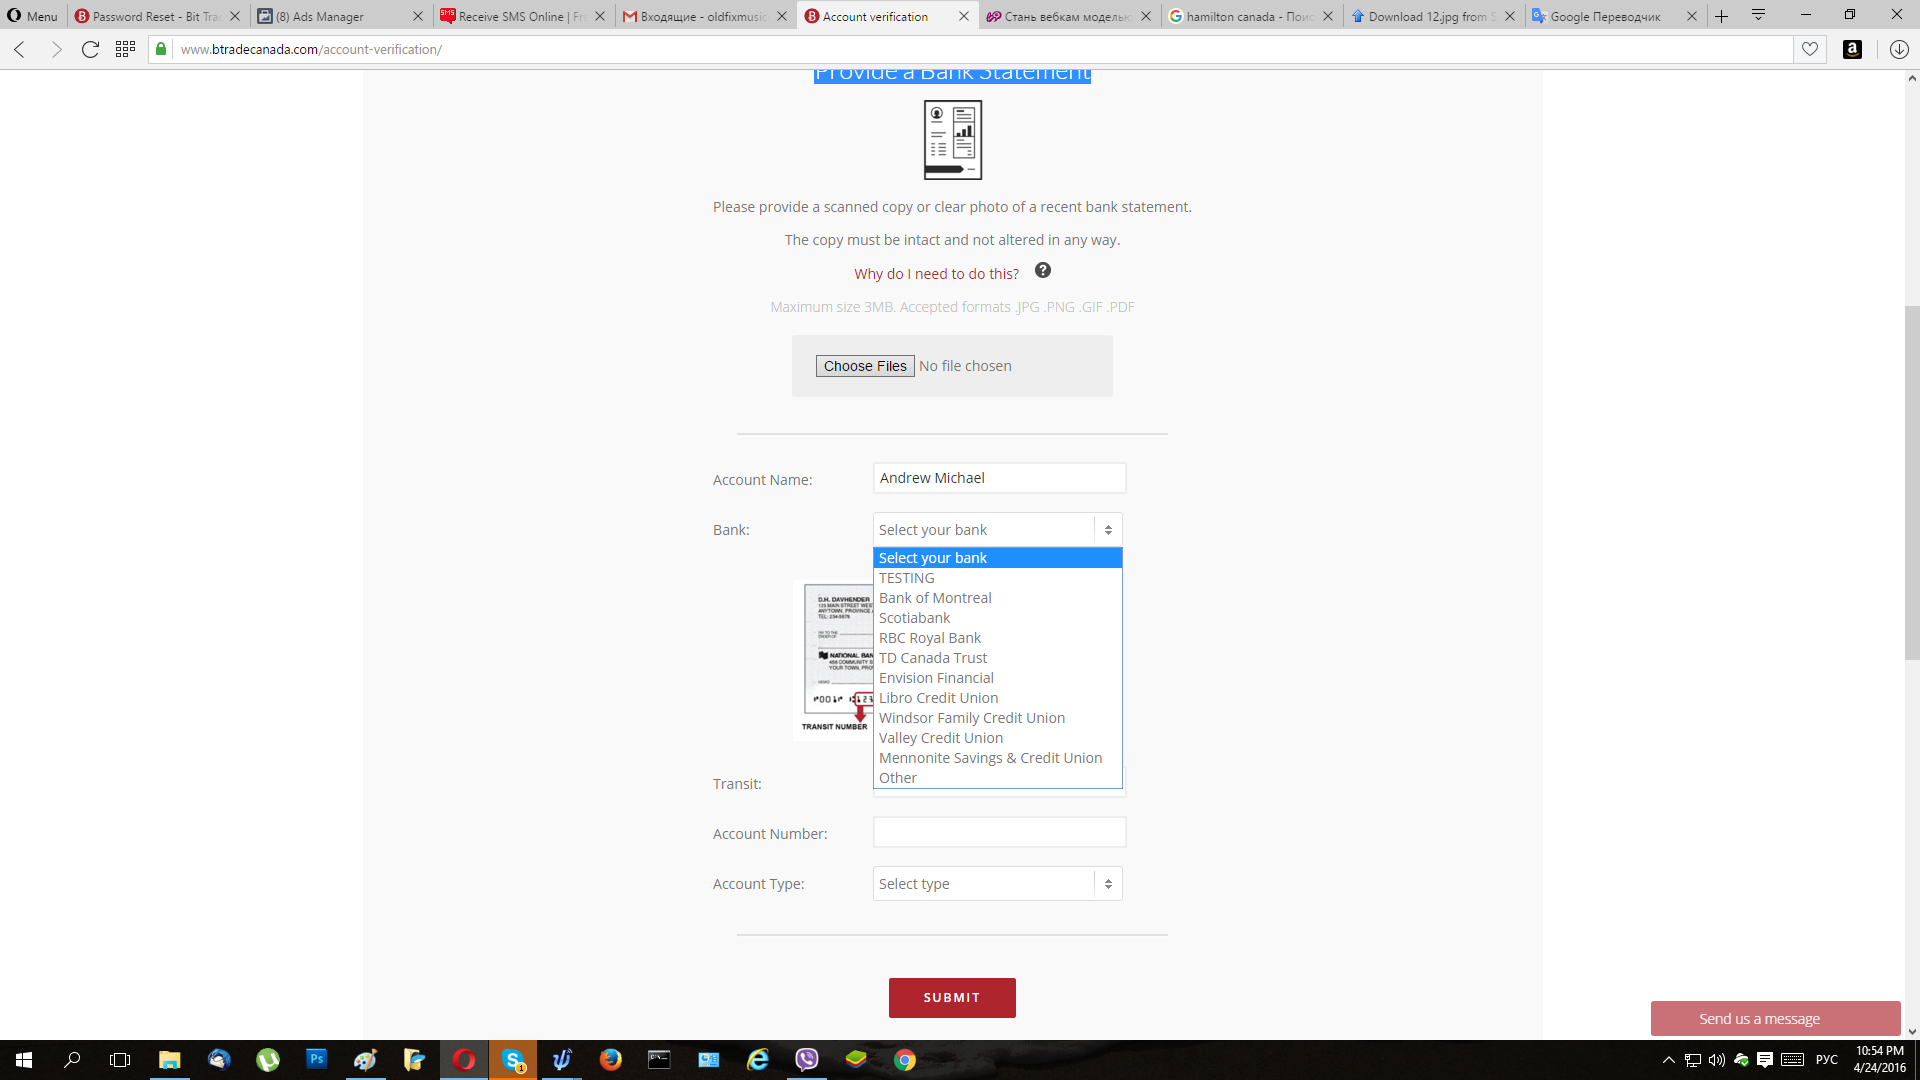Close the Account verification tab
This screenshot has width=1920, height=1080.
click(964, 16)
